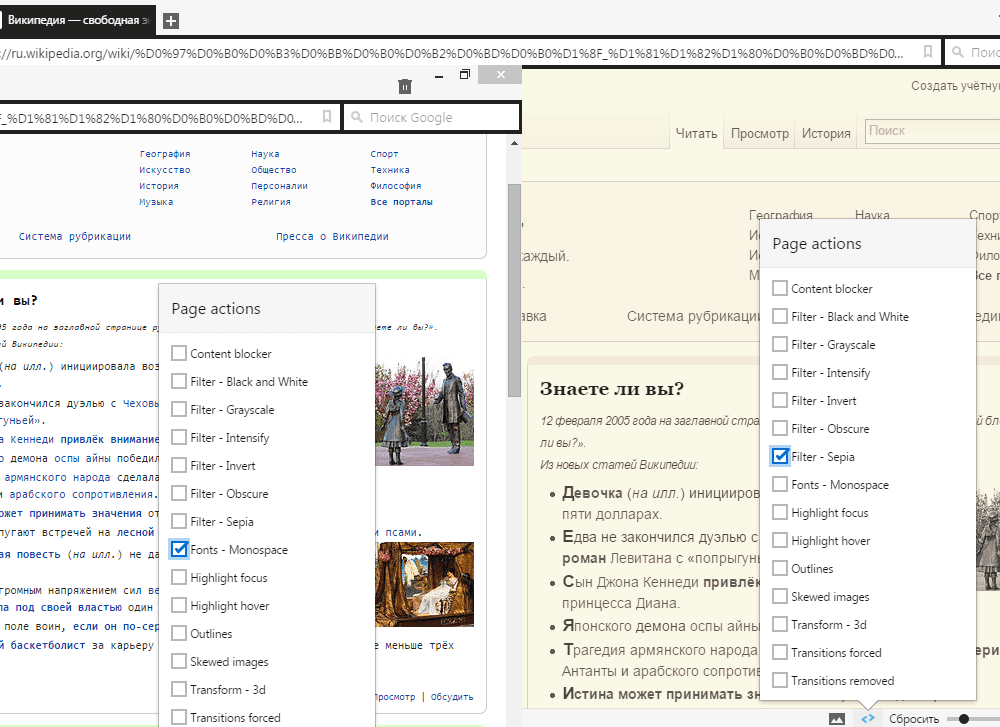Open the Персоналии portal link
This screenshot has width=1000, height=727.
click(279, 186)
